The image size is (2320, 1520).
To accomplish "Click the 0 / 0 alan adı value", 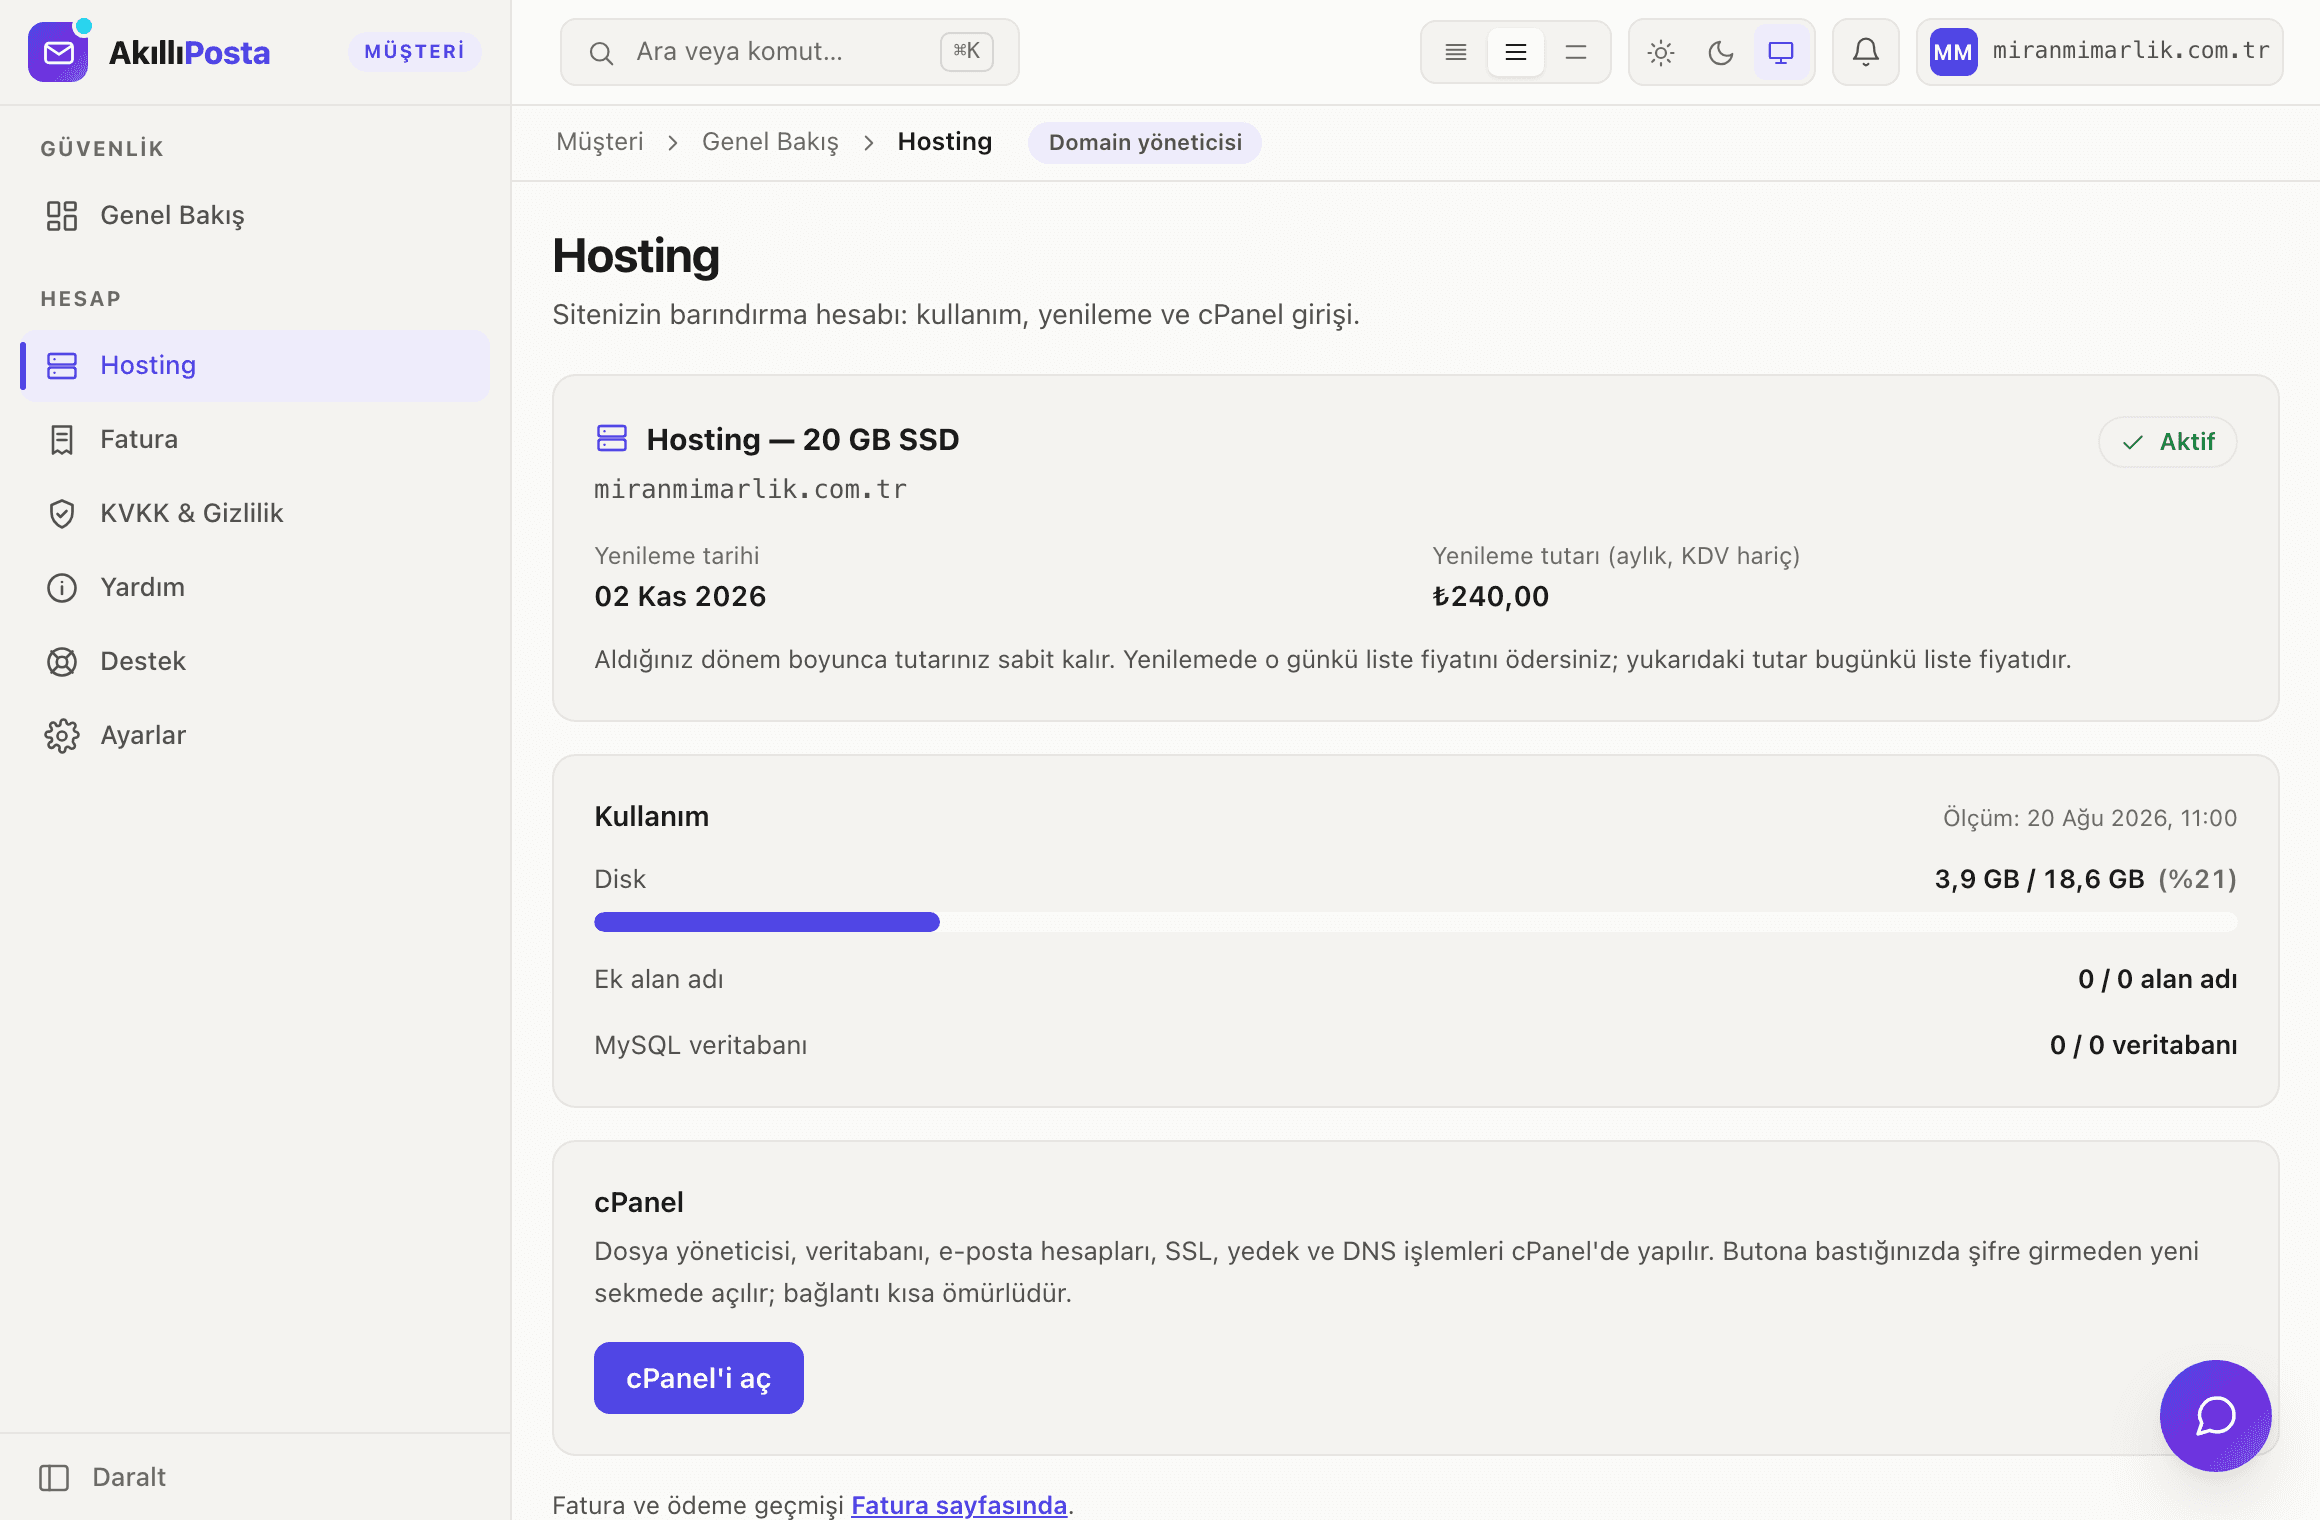I will (2157, 980).
